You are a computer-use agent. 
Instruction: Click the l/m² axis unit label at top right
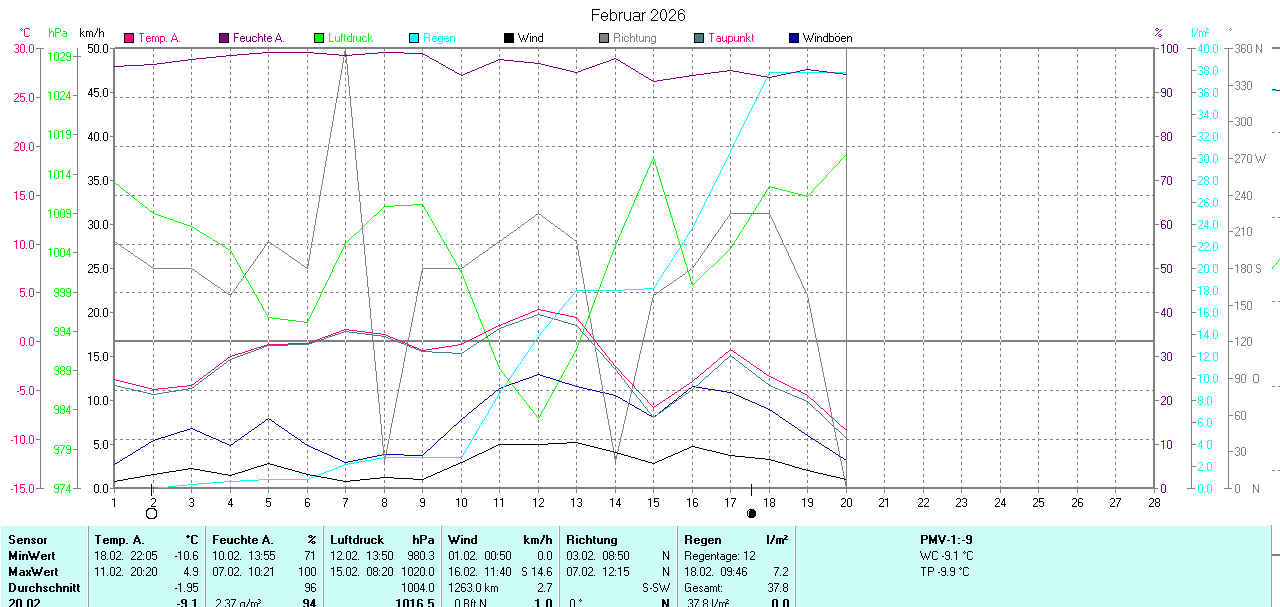[1200, 33]
